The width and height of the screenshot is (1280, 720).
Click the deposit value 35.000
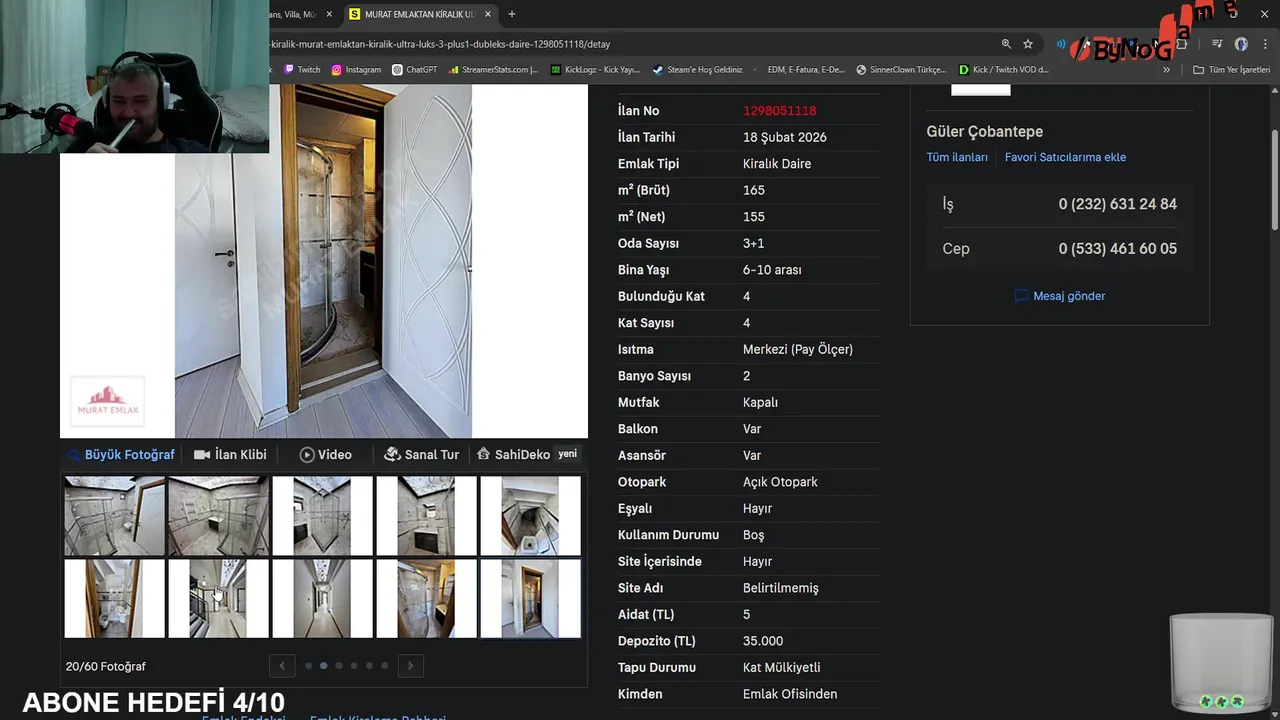(x=763, y=641)
